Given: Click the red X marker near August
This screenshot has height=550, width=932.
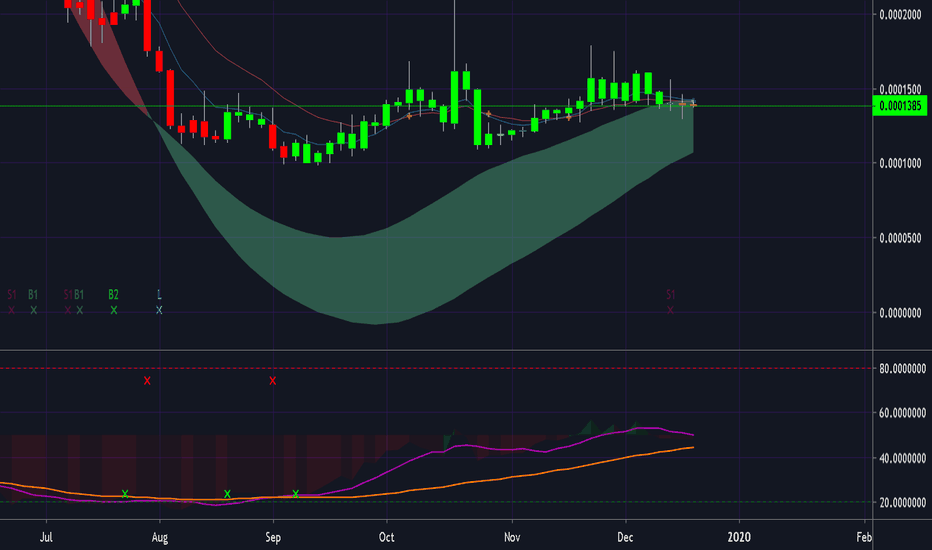Looking at the screenshot, I should point(147,381).
